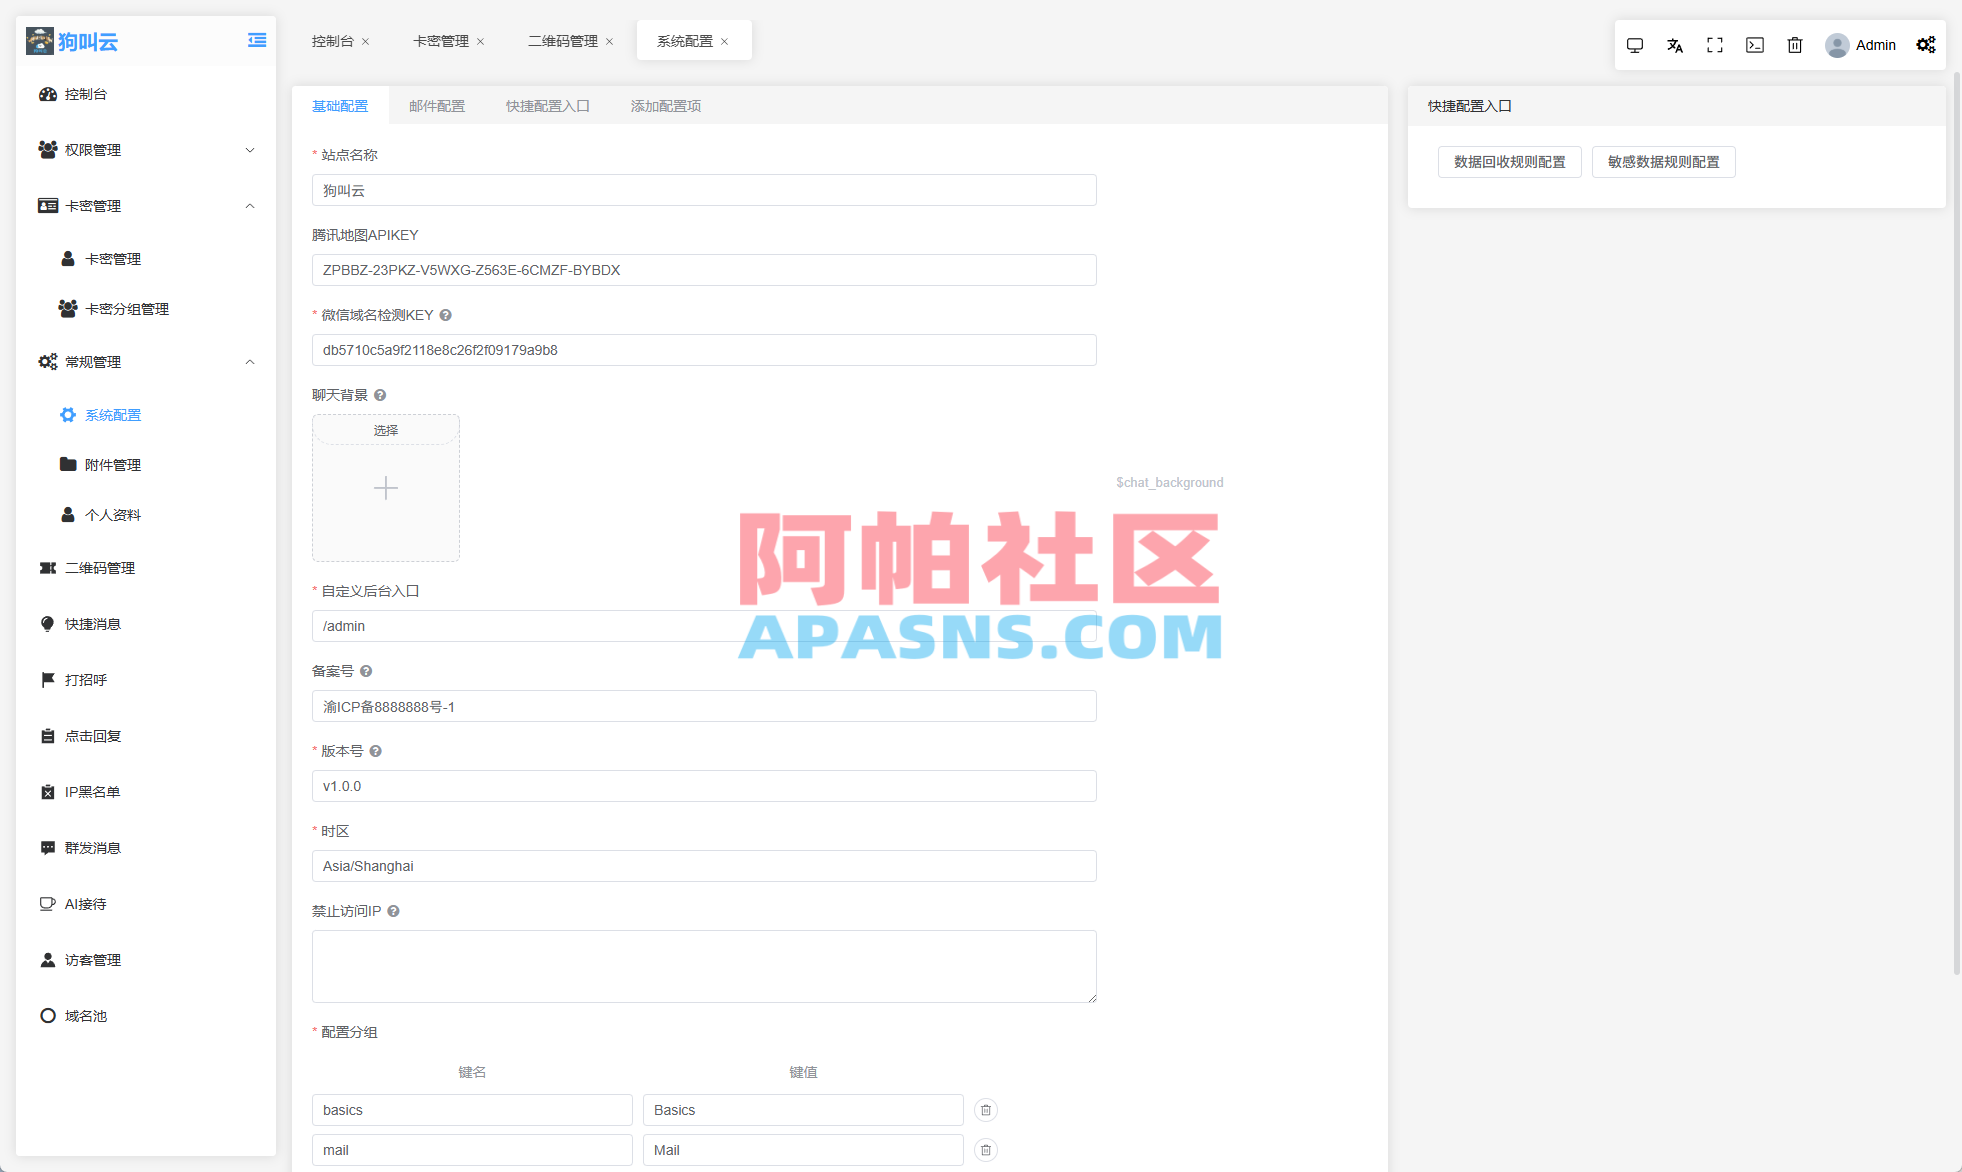Enter fullscreen mode from the top toolbar
This screenshot has height=1172, width=1962.
(1715, 45)
